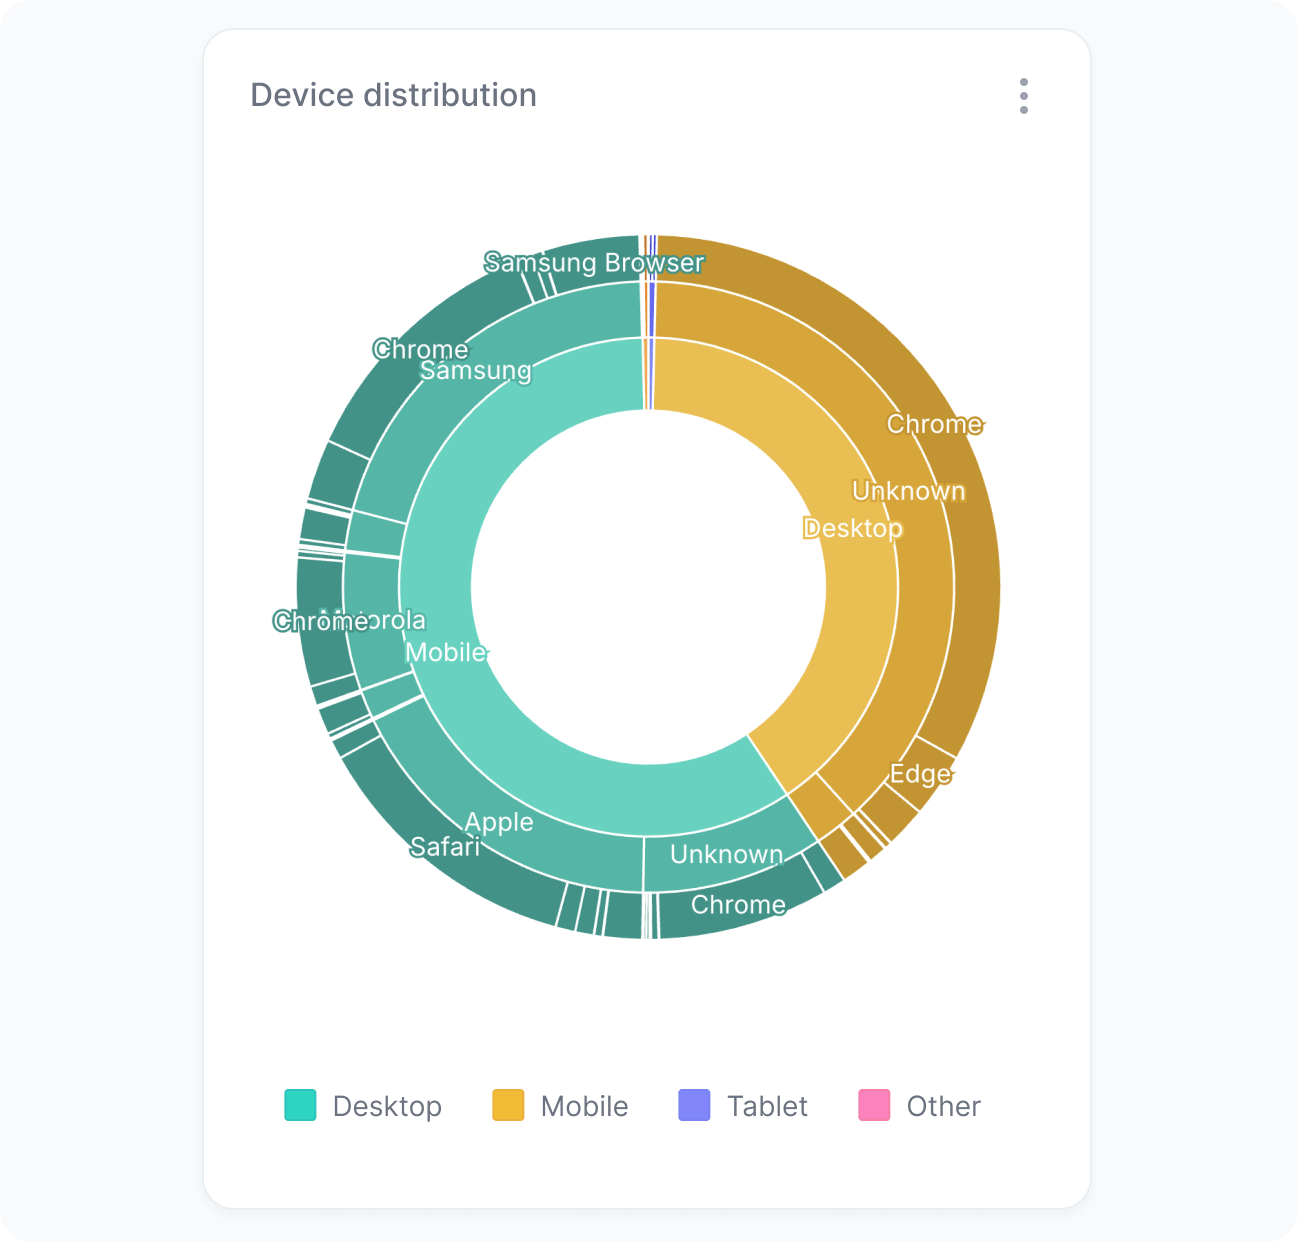
Task: Click the Desktop legend color swatch
Action: click(299, 1106)
